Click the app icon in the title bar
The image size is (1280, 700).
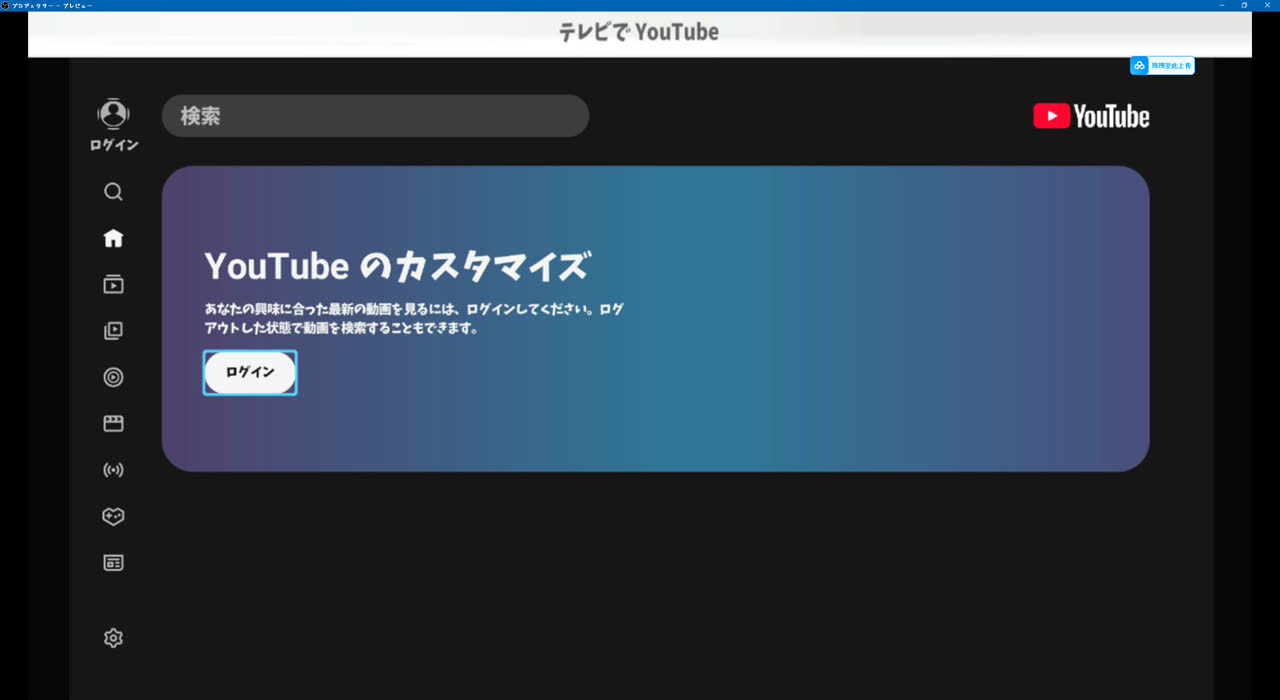pos(5,5)
